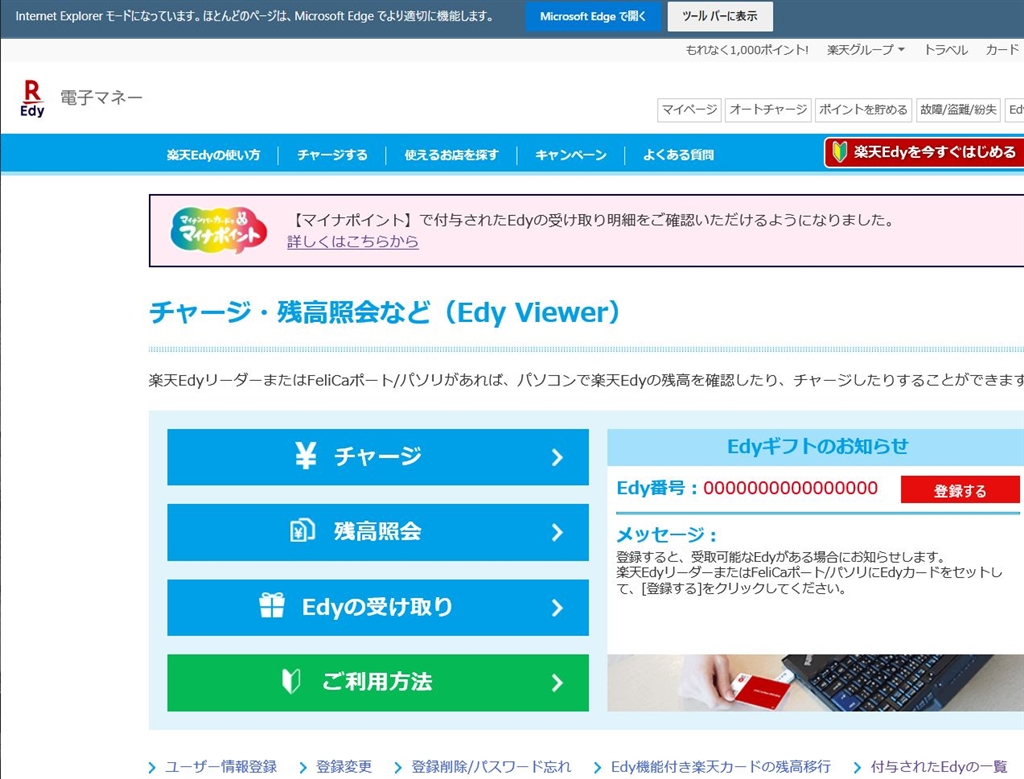Open the カード link in top bar
Screen dimensions: 1024x779
coord(1002,50)
